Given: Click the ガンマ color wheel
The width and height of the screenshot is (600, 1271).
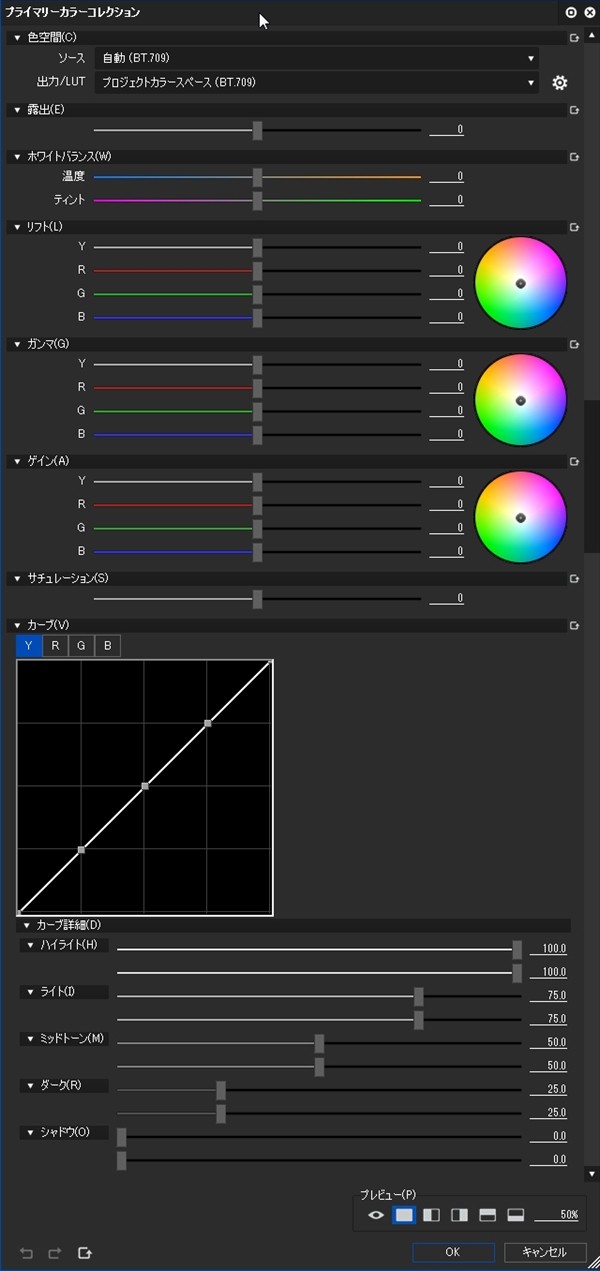Looking at the screenshot, I should [x=520, y=400].
